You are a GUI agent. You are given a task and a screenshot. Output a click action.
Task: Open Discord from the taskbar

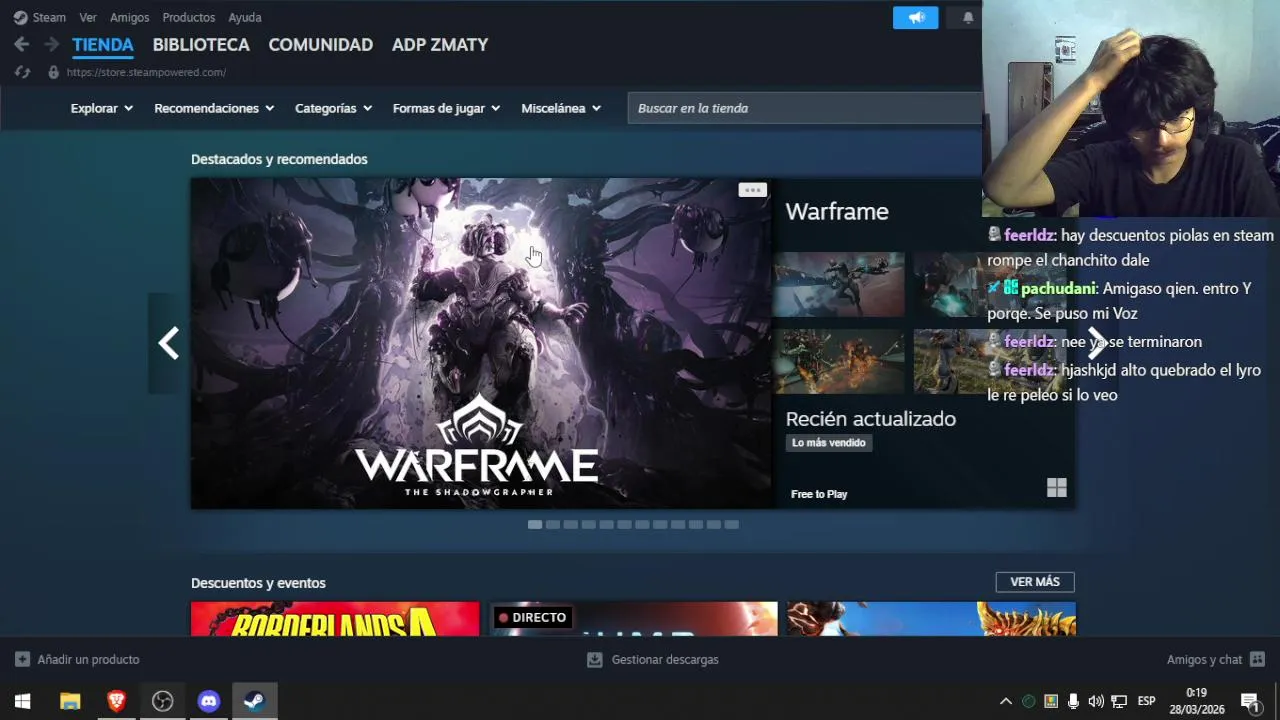point(208,701)
